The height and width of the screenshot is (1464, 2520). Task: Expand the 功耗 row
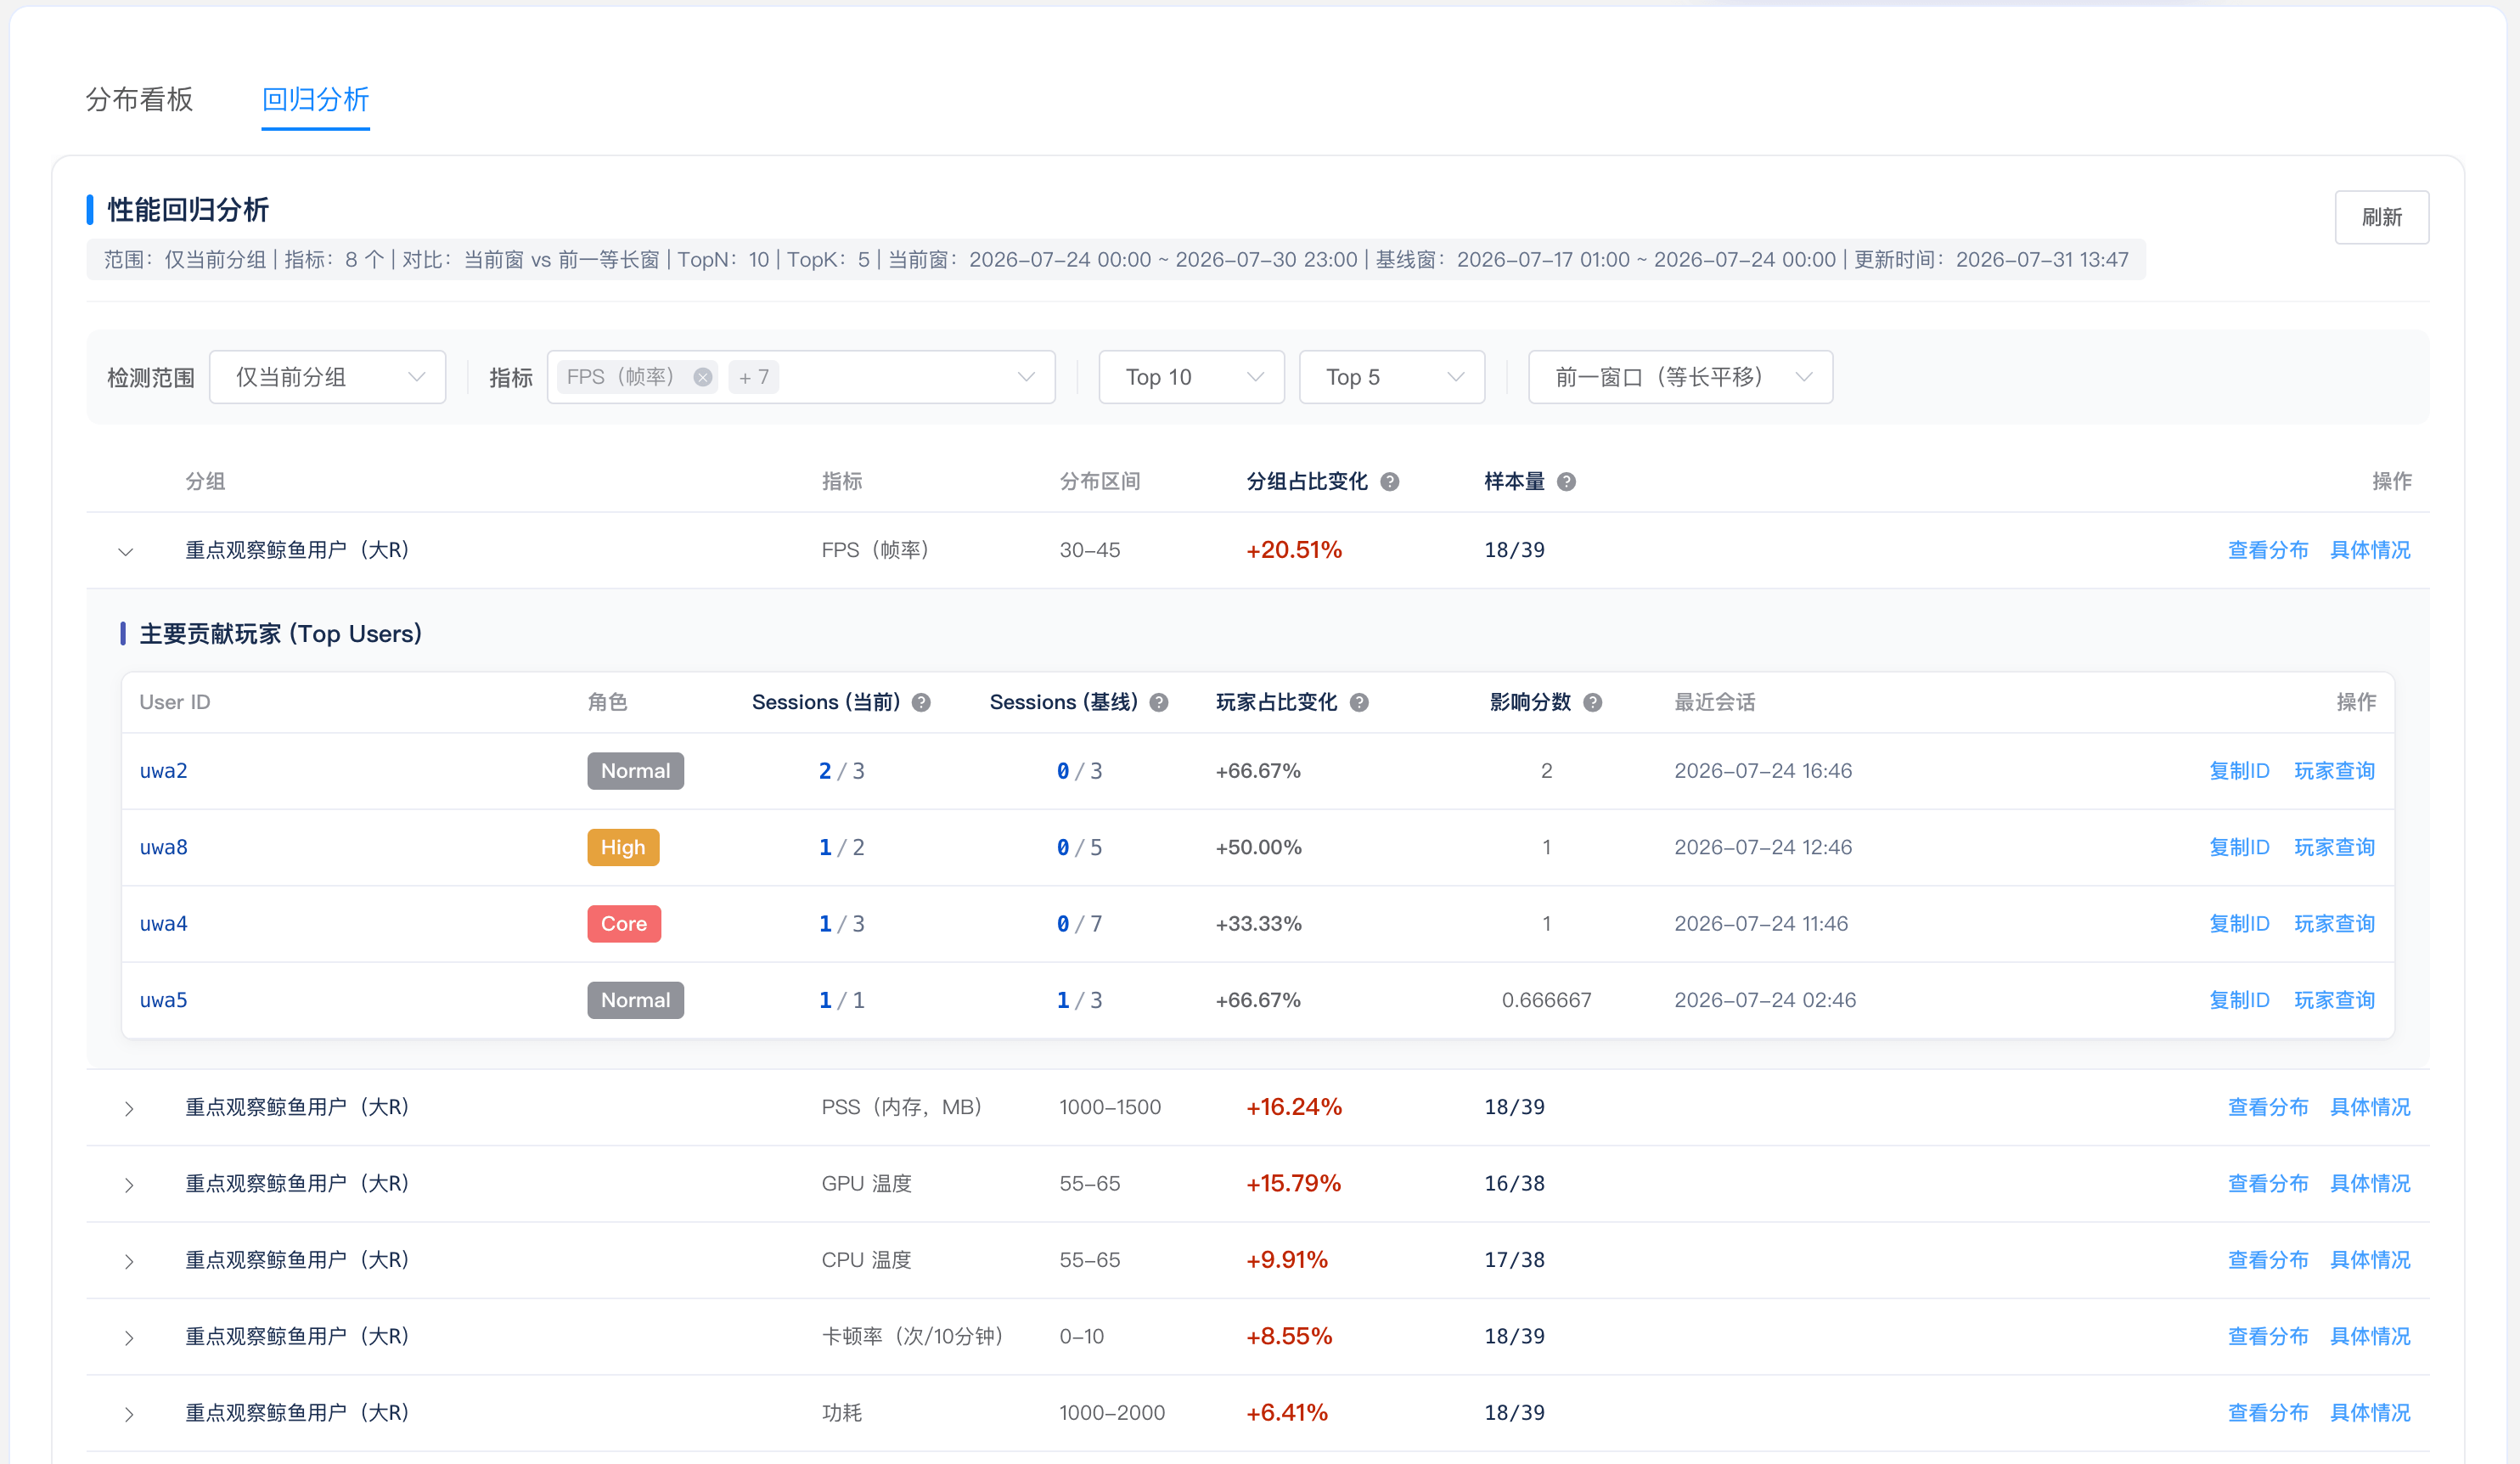[x=129, y=1414]
